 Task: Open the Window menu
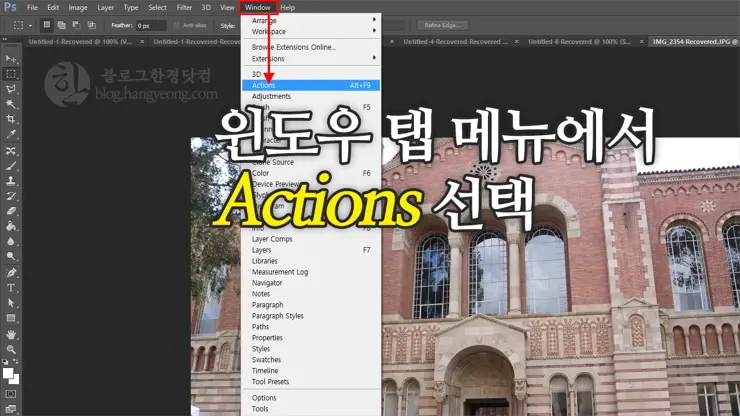point(258,8)
